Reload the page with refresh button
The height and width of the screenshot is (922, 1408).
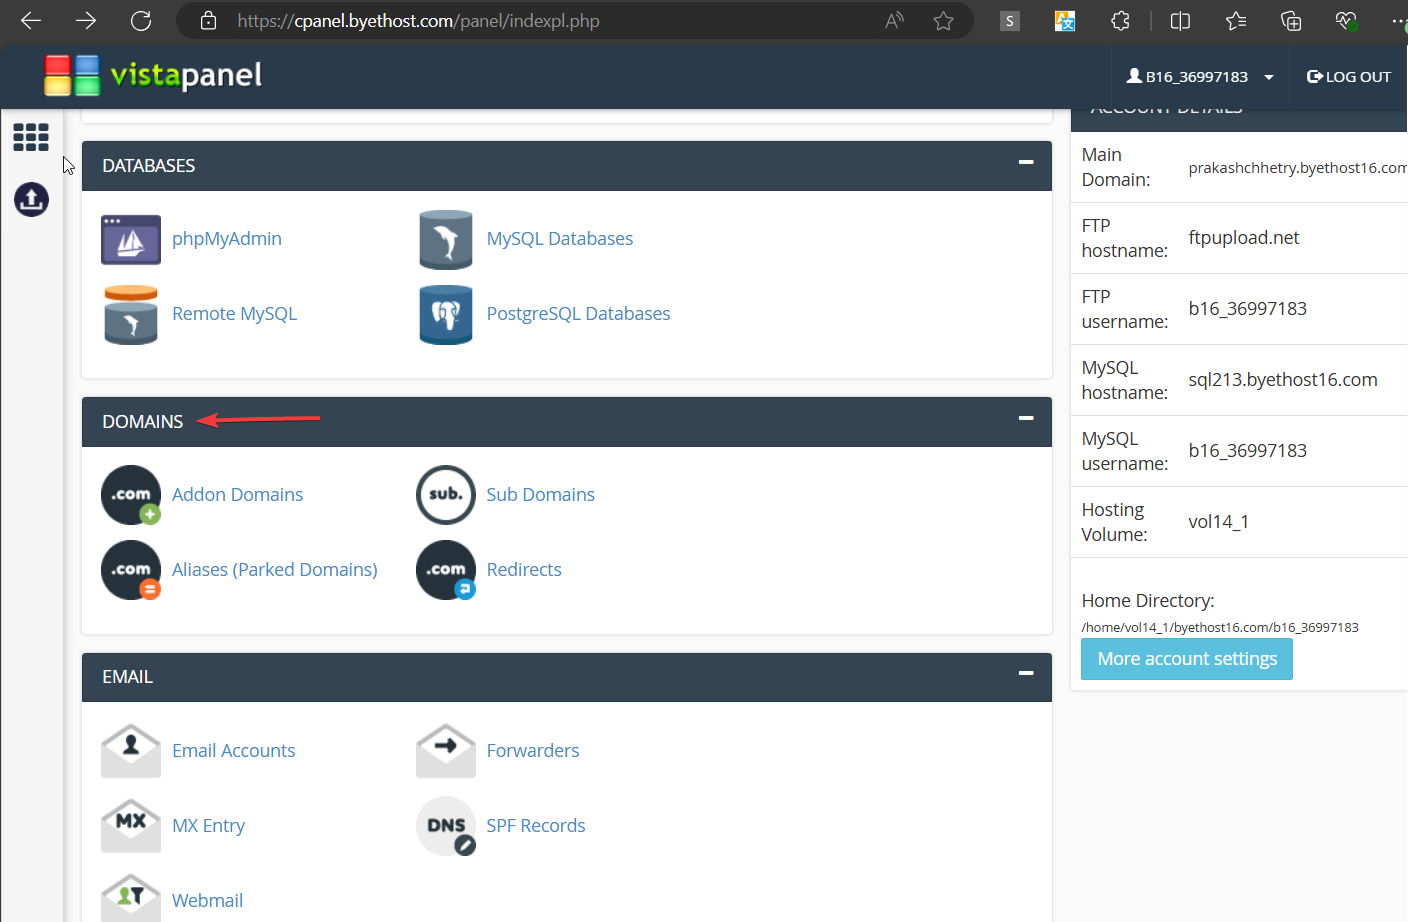click(x=141, y=20)
